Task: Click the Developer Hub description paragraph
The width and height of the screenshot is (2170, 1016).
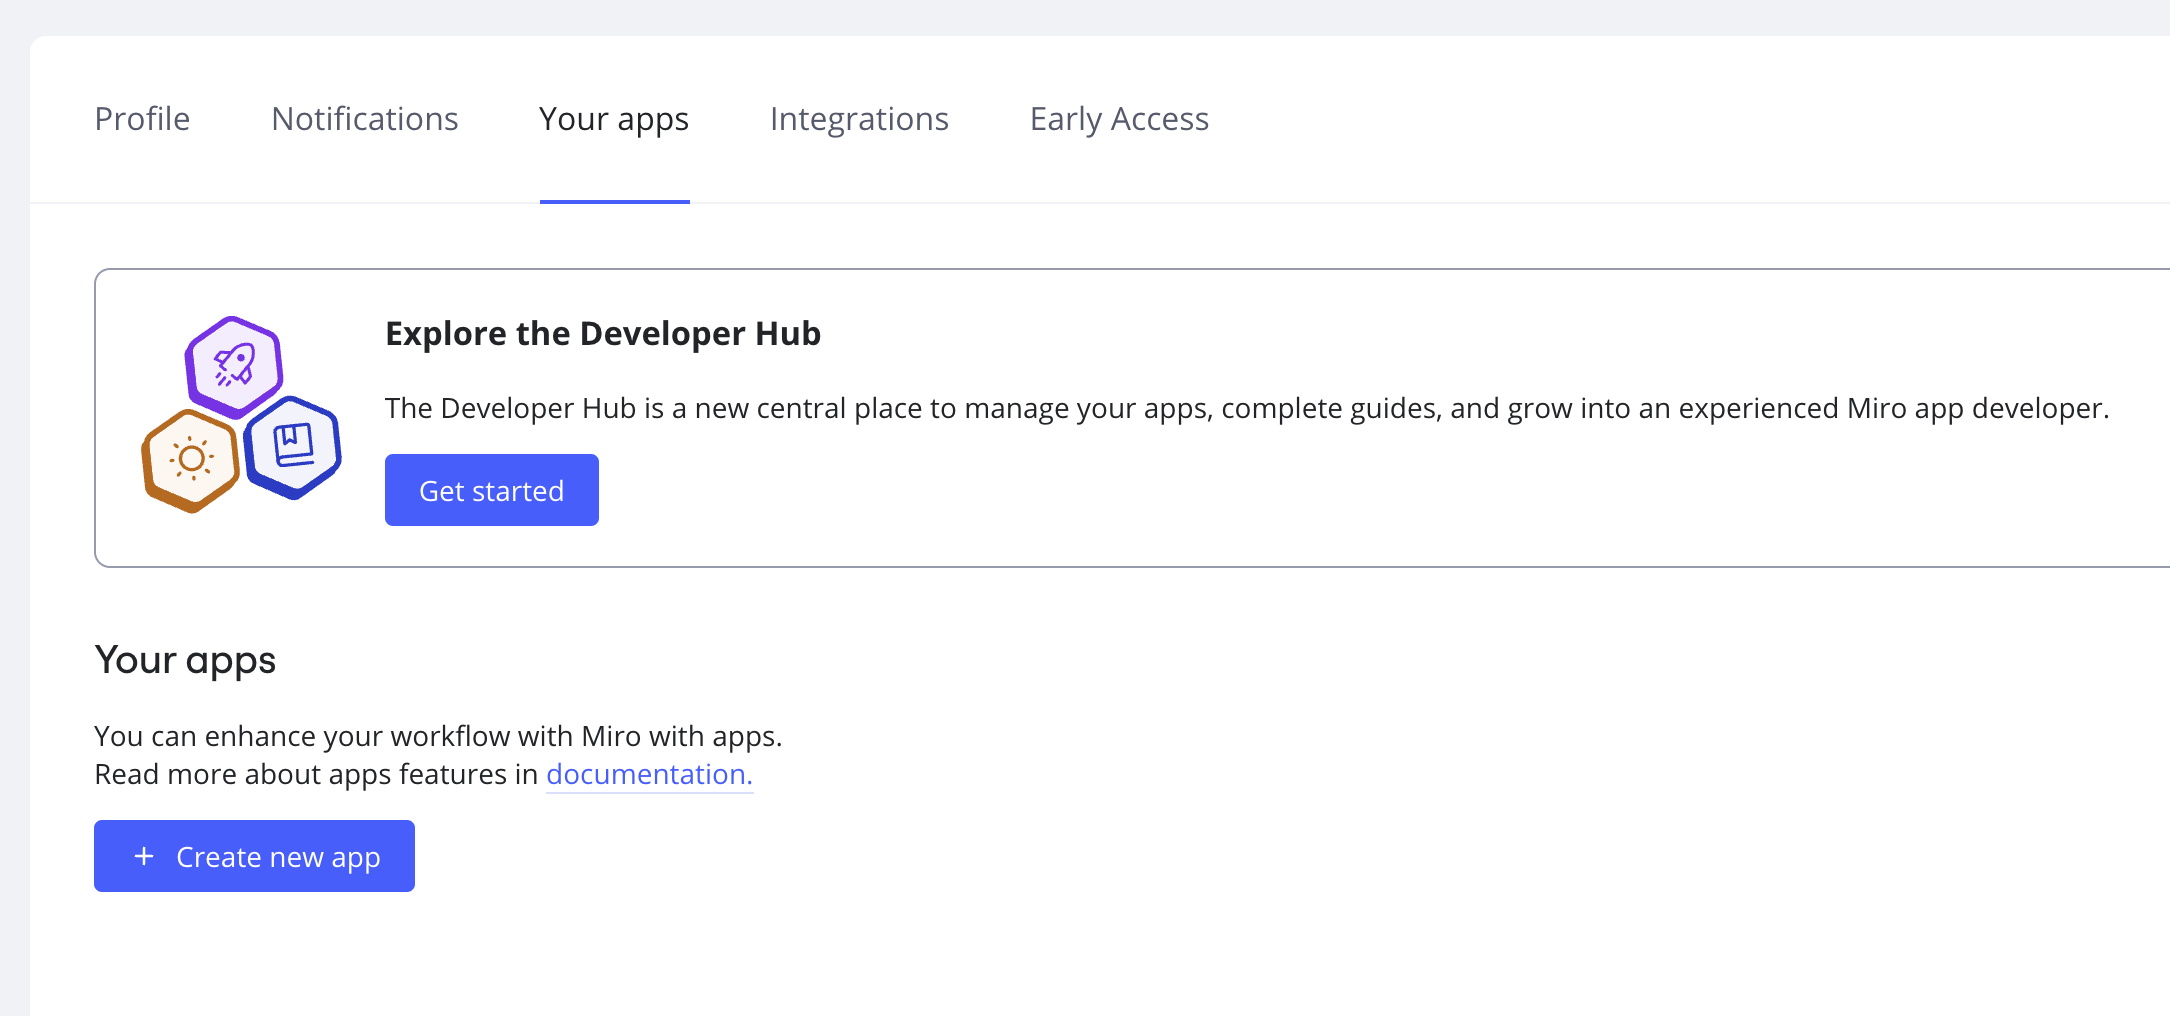Action: (x=1246, y=408)
